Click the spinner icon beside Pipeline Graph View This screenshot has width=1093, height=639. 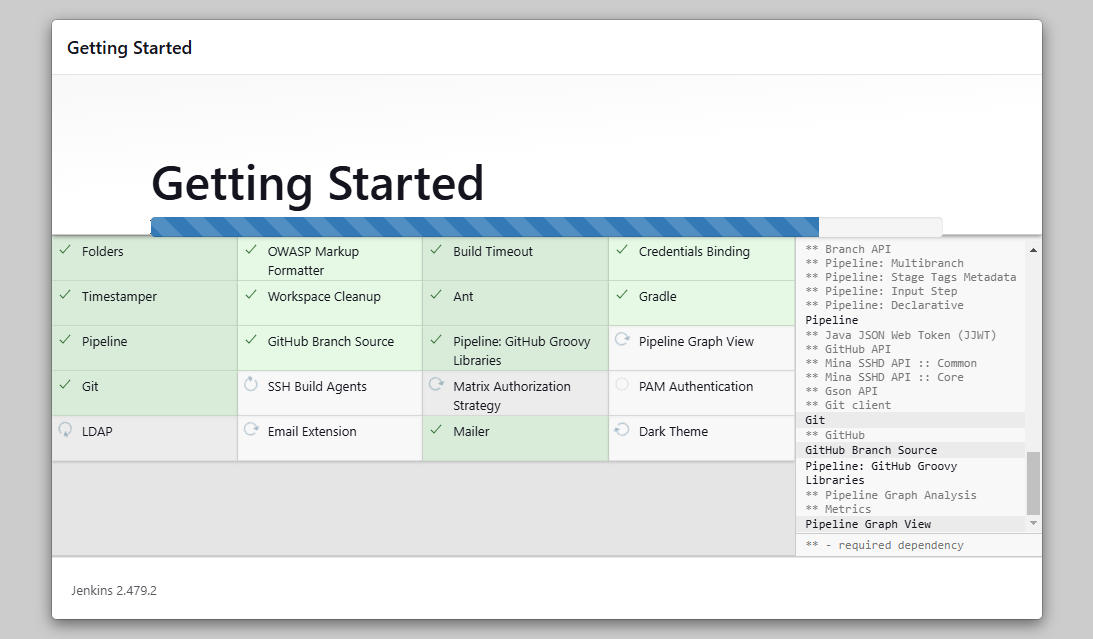(621, 340)
